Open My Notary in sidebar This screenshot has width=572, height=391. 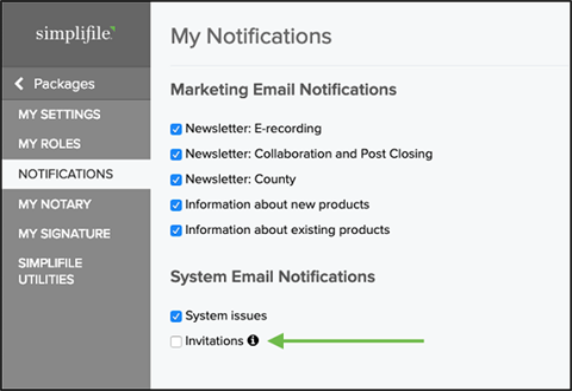pos(76,204)
